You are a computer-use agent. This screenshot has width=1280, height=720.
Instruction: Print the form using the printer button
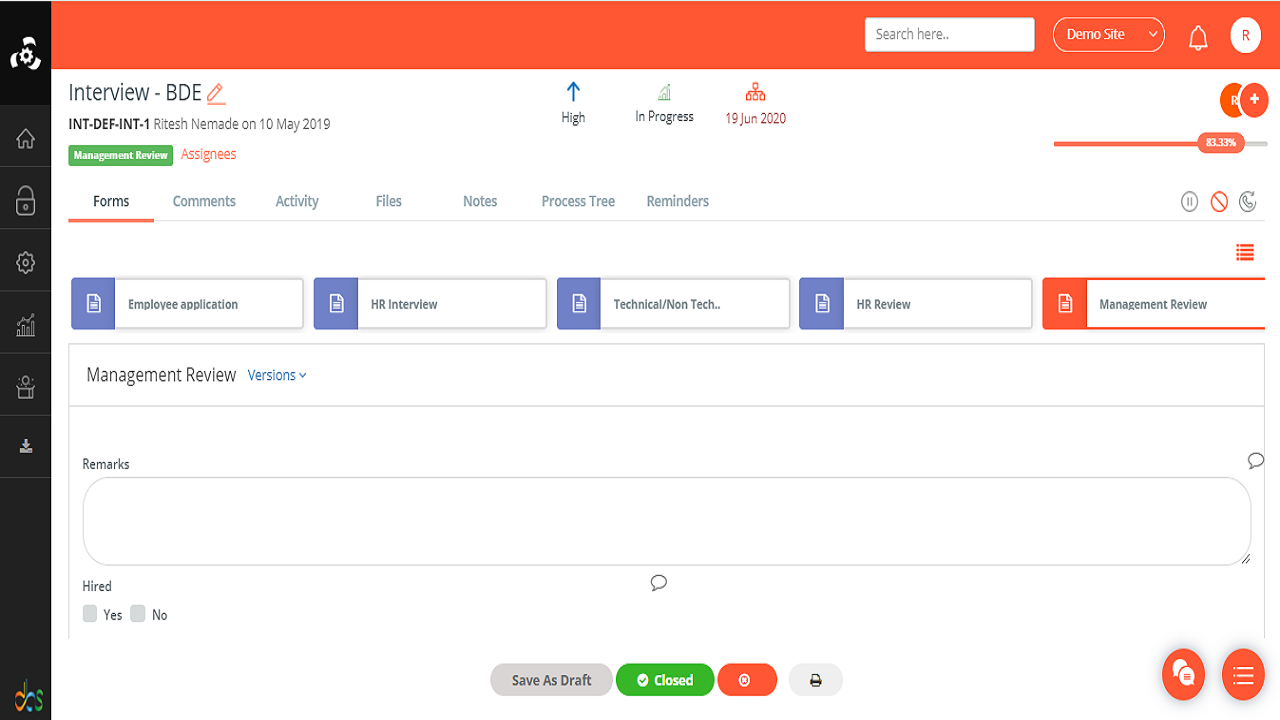coord(815,680)
